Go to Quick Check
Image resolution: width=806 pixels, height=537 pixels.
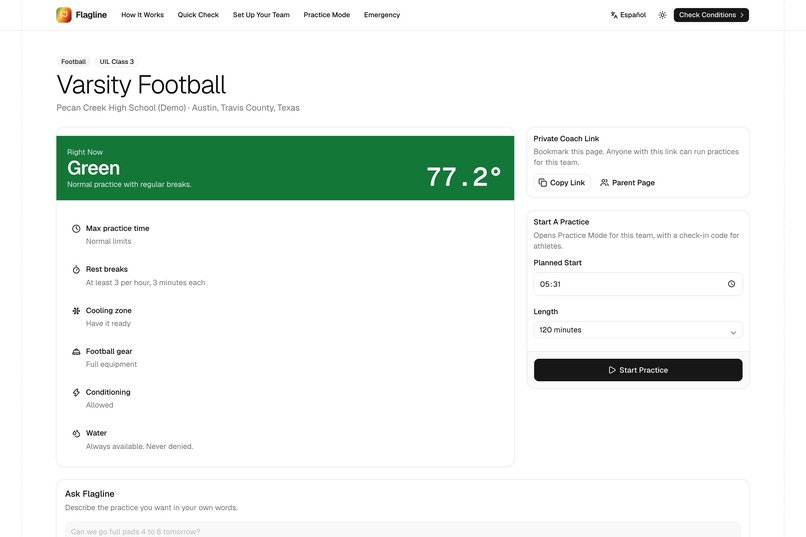[198, 15]
